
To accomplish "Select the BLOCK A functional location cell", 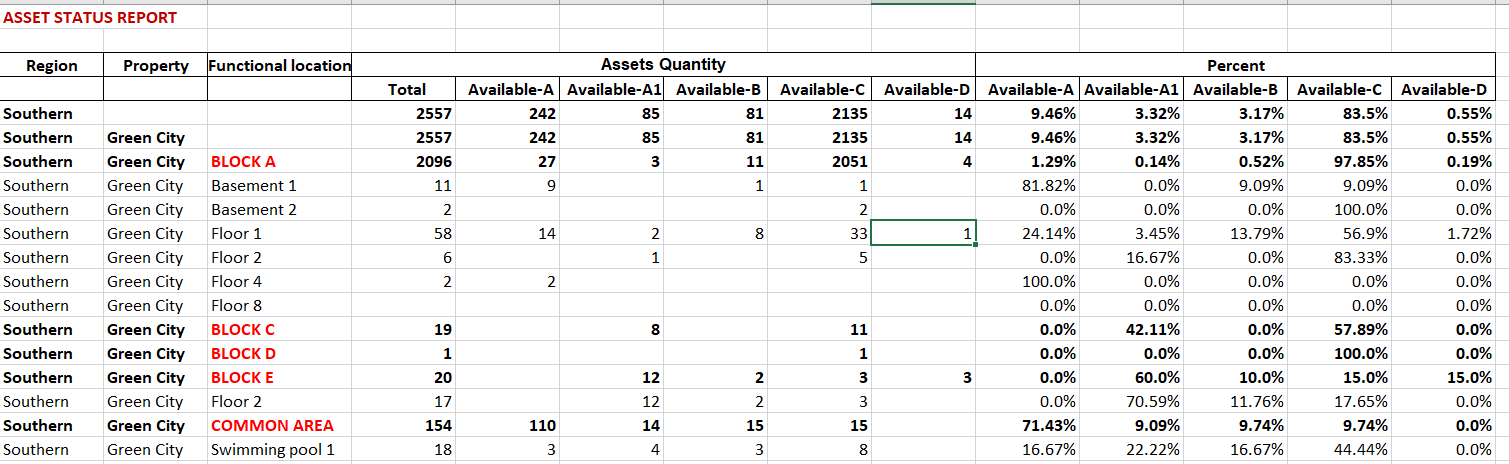I will click(x=243, y=162).
